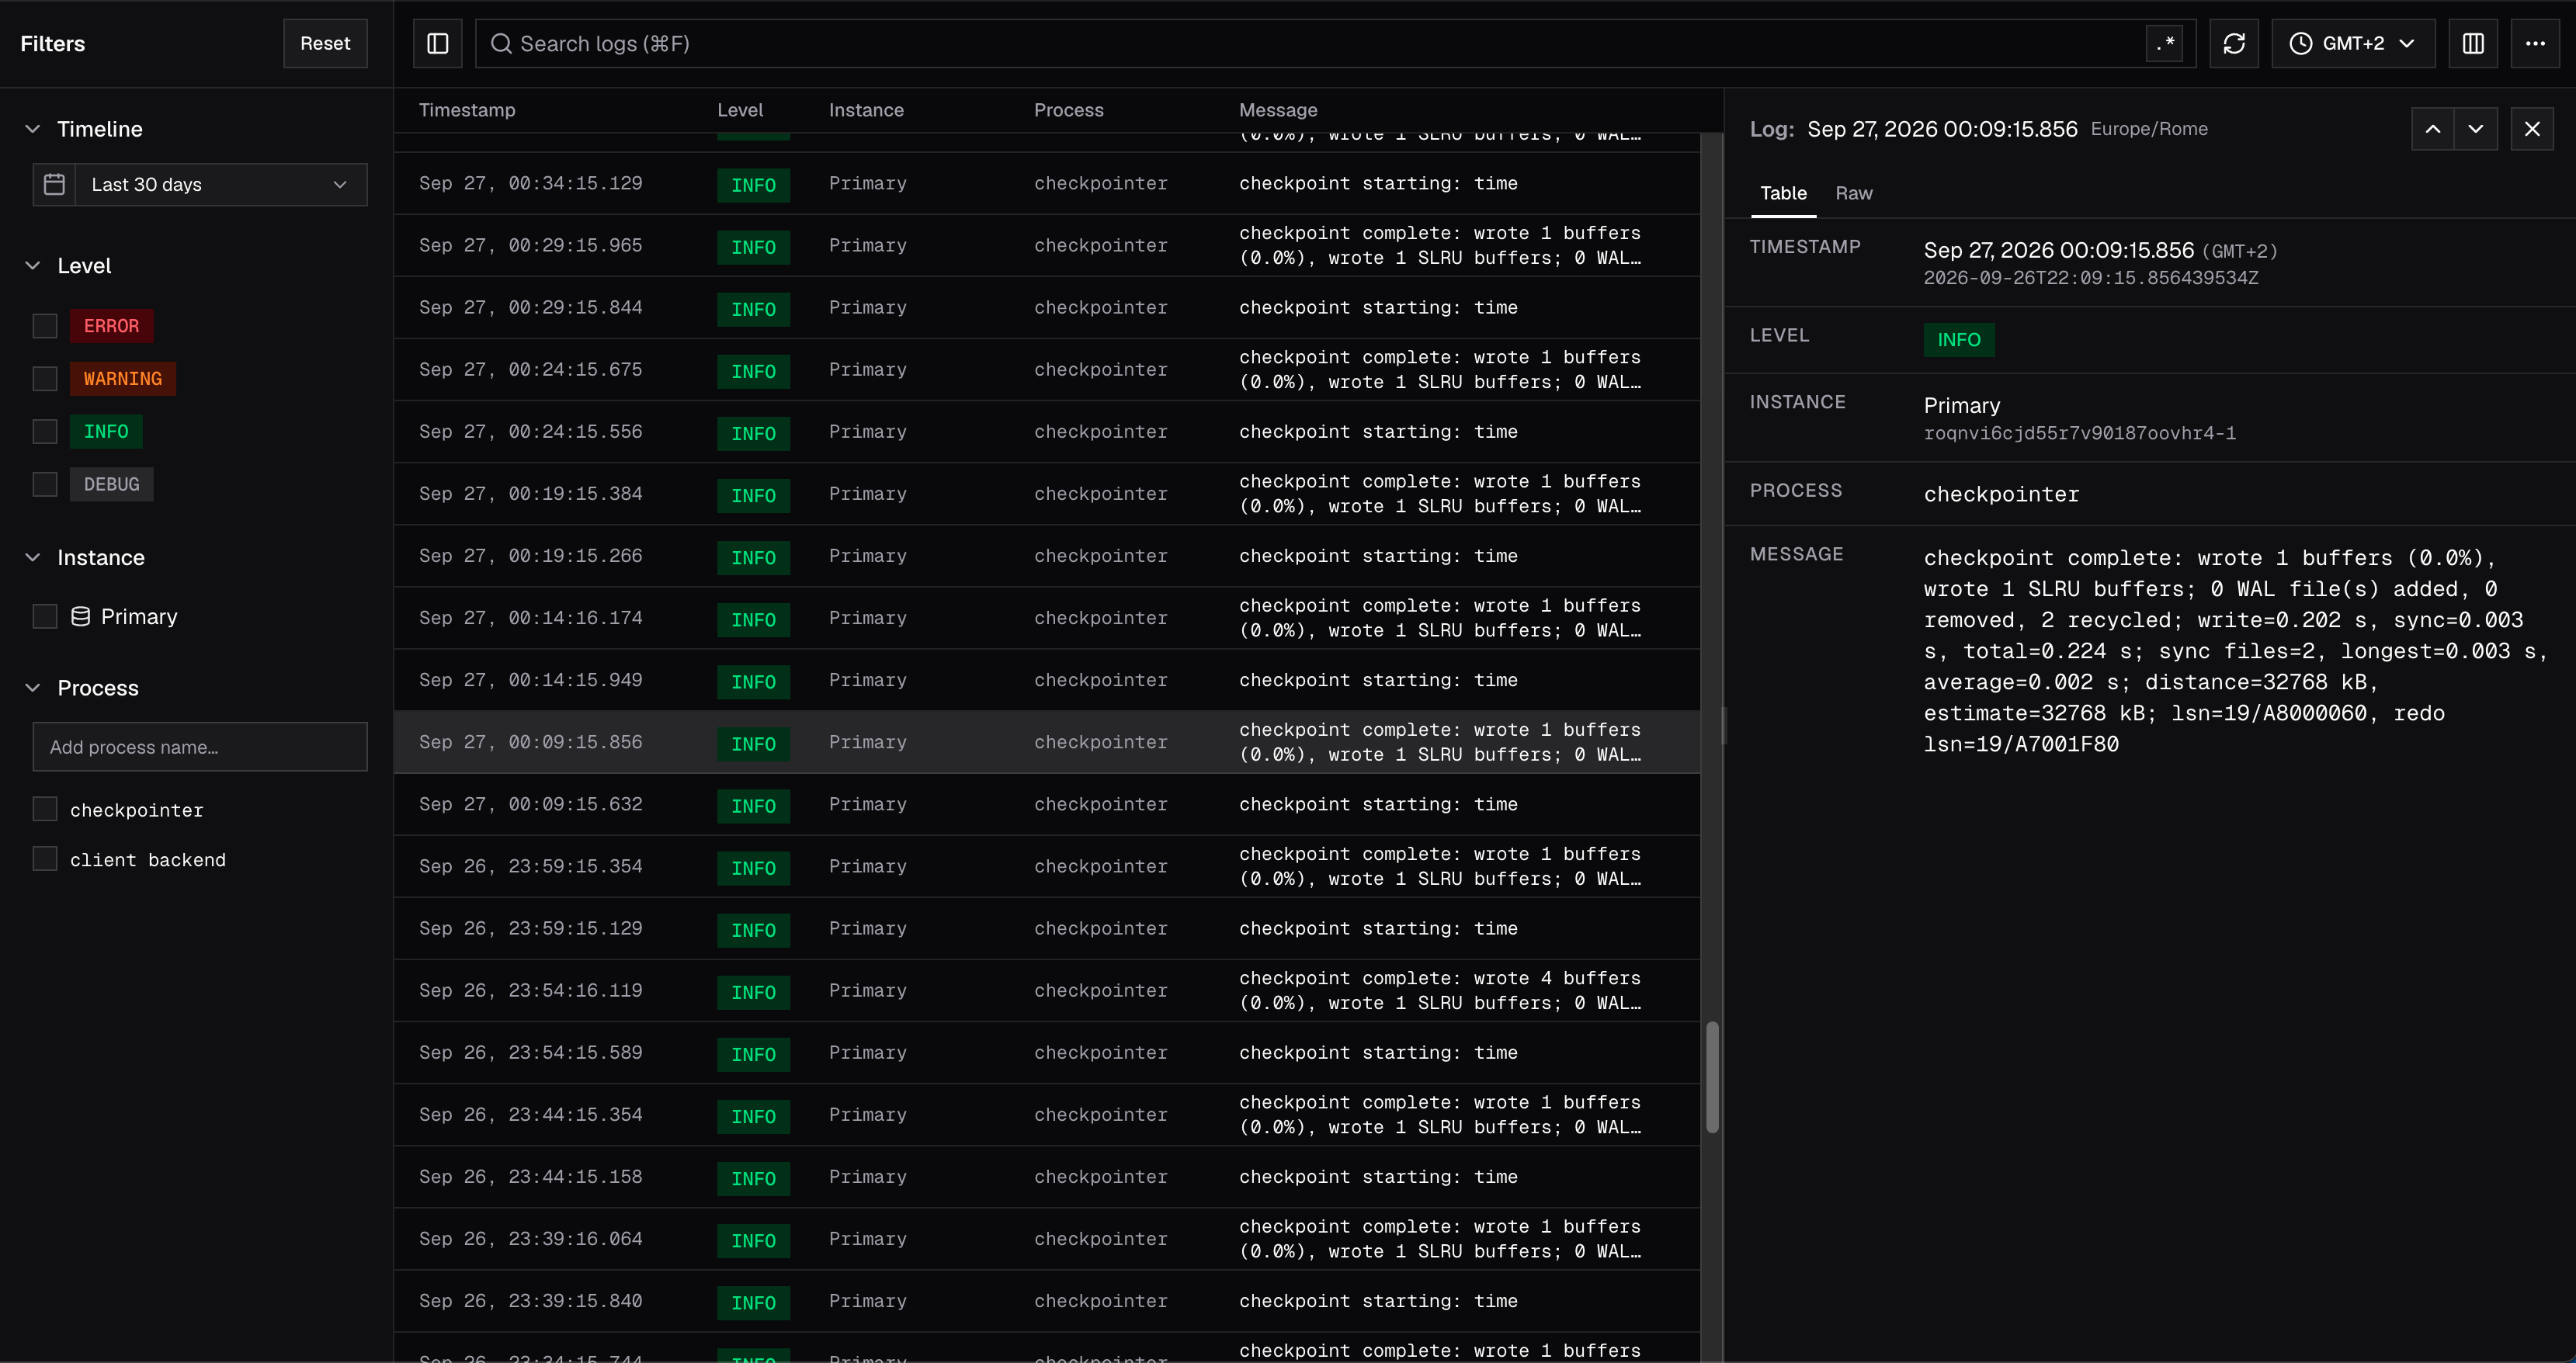The image size is (2576, 1363).
Task: Close the log detail panel
Action: click(2532, 129)
